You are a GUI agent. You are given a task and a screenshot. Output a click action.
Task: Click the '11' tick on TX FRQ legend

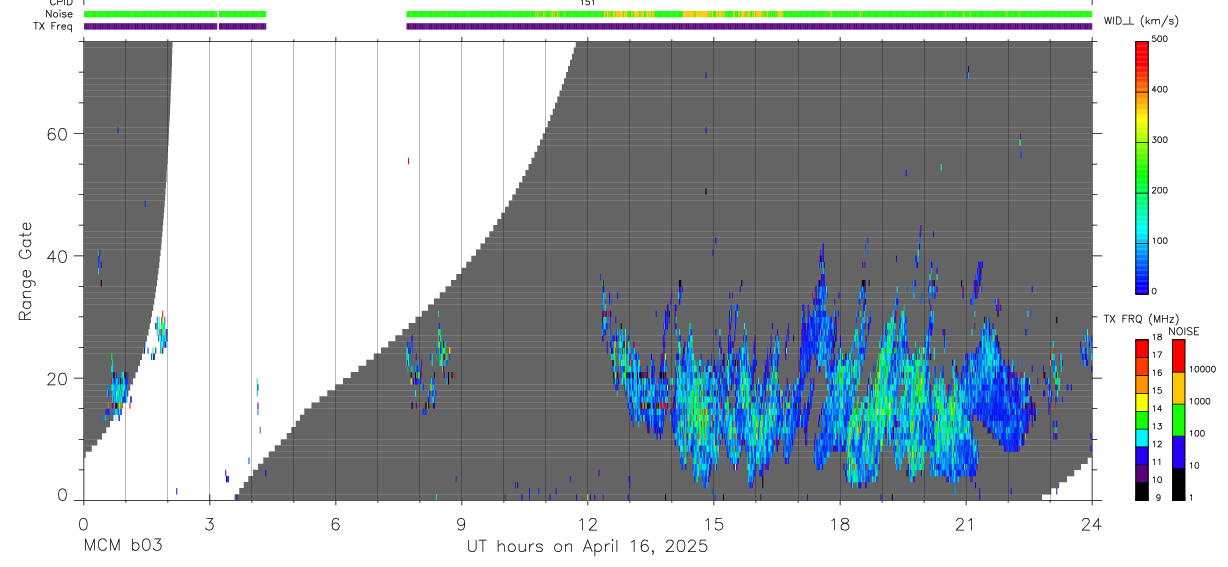(1156, 462)
